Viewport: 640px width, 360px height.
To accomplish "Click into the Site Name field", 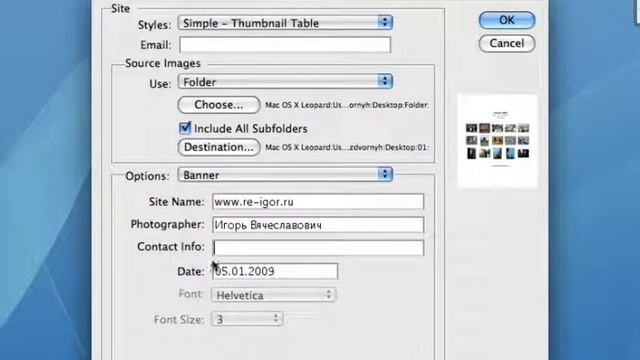I will [x=318, y=202].
